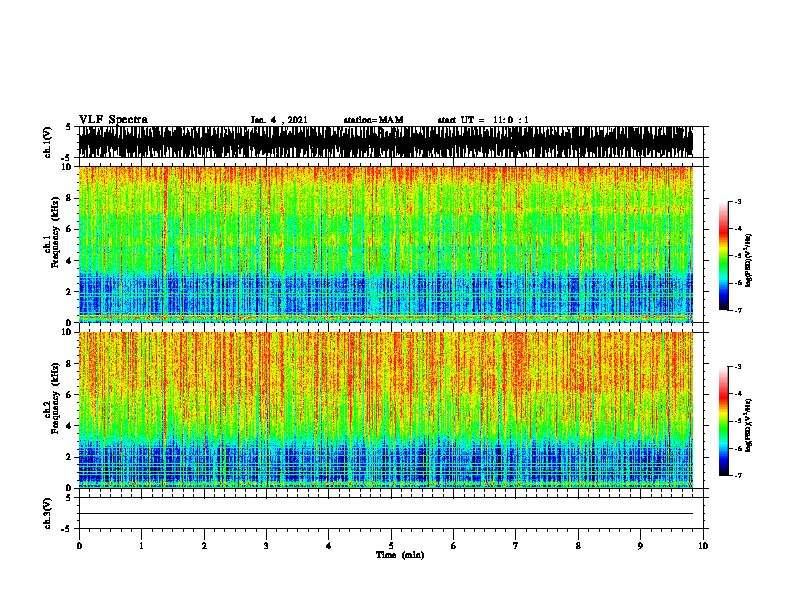Click the time axis tick label '7'
This screenshot has height=612, width=792.
pyautogui.click(x=516, y=546)
